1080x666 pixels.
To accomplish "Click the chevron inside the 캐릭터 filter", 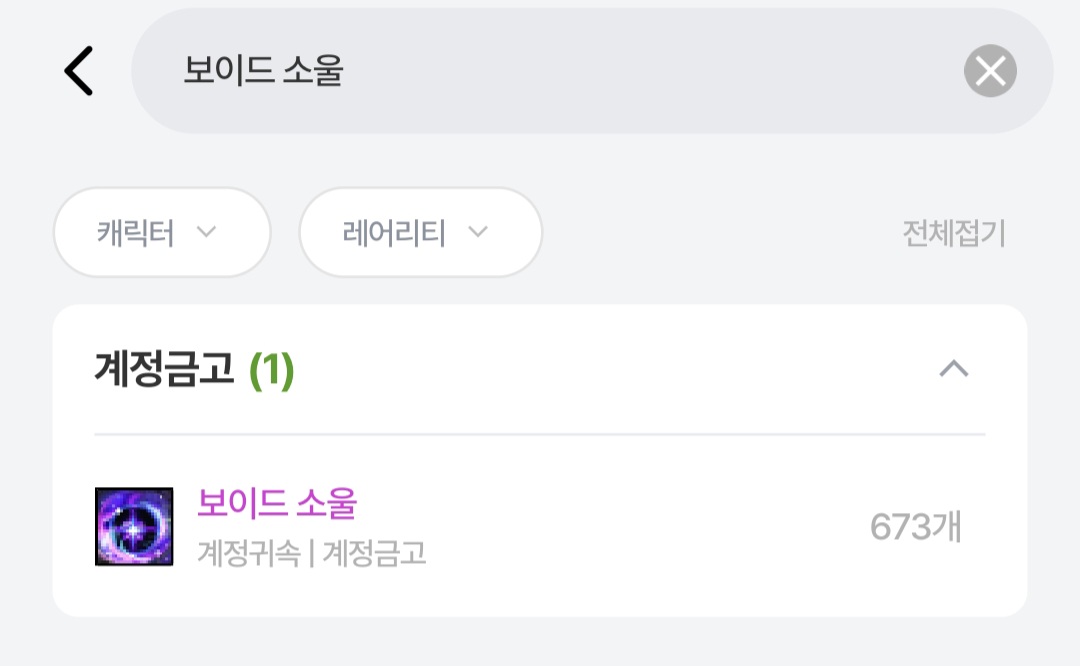I will [x=207, y=232].
